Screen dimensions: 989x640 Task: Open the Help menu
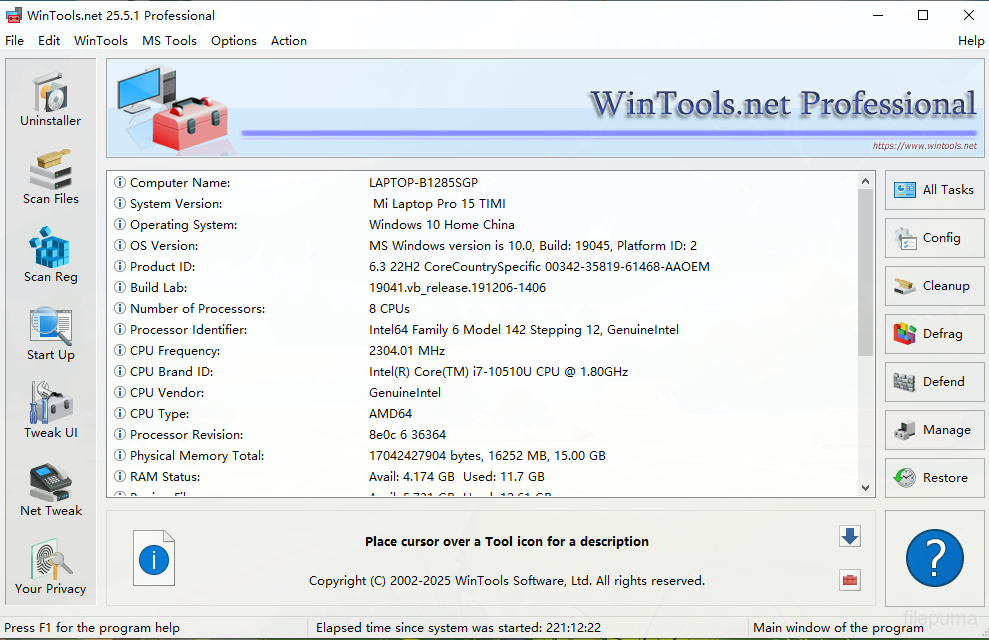coord(971,40)
